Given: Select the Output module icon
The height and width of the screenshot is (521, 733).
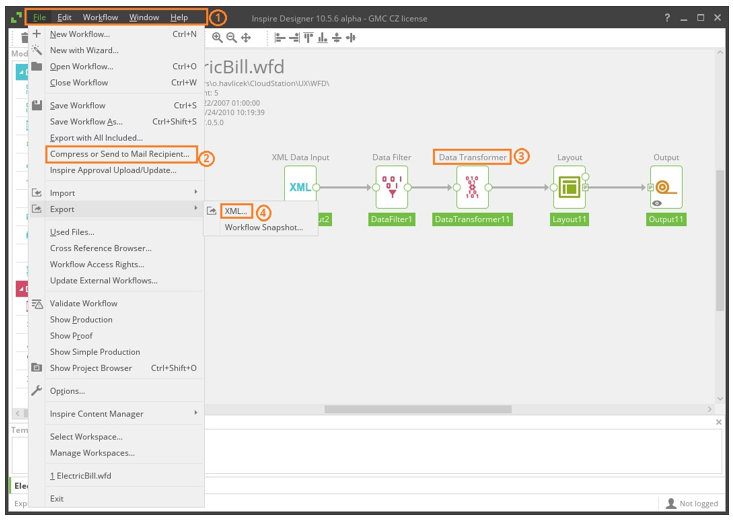Looking at the screenshot, I should [x=666, y=187].
